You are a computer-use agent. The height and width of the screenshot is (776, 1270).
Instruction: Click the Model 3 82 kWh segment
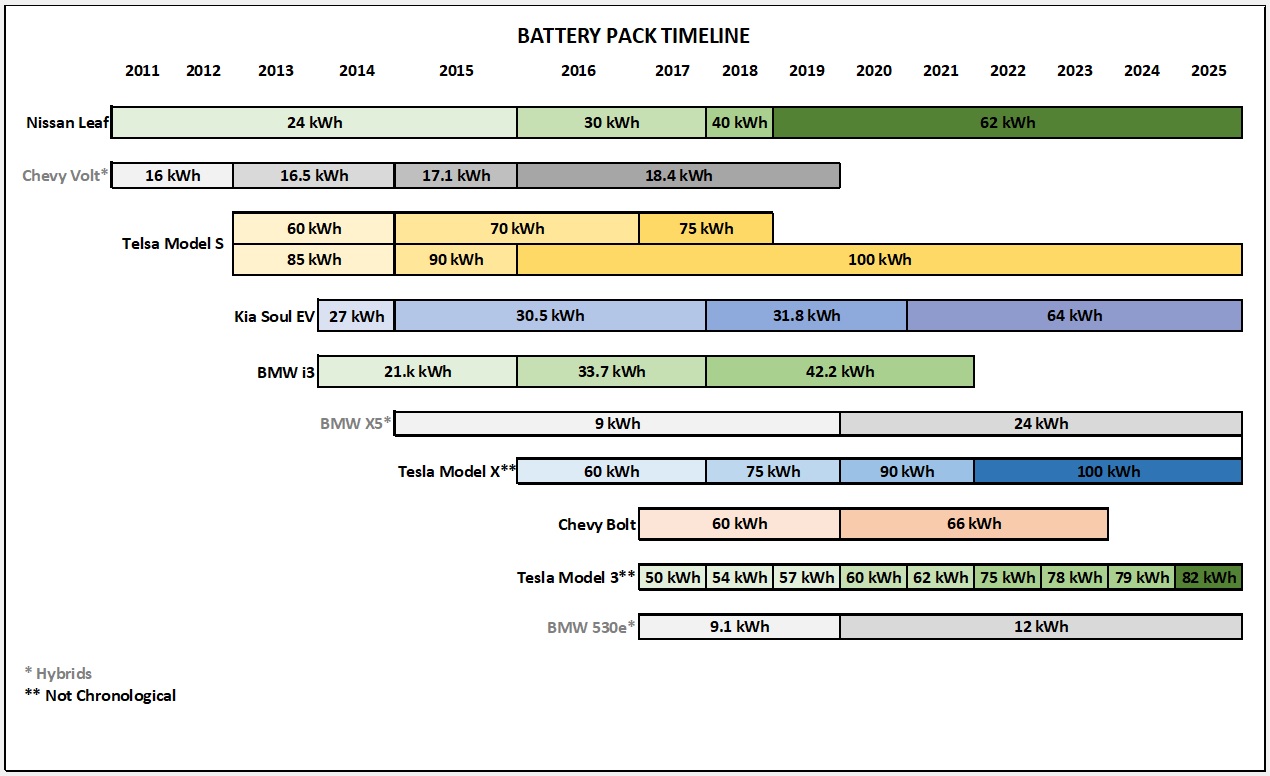[x=1209, y=577]
